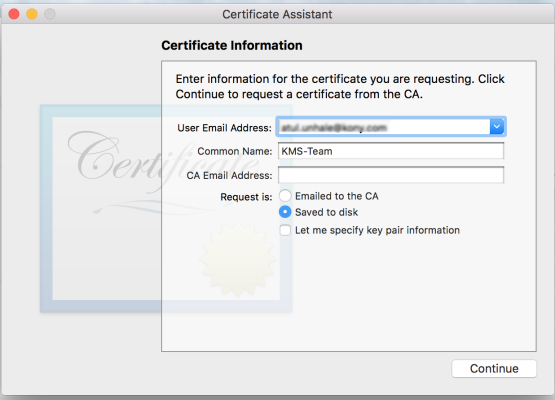Close the Certificate Assistant with the red button

pyautogui.click(x=14, y=14)
